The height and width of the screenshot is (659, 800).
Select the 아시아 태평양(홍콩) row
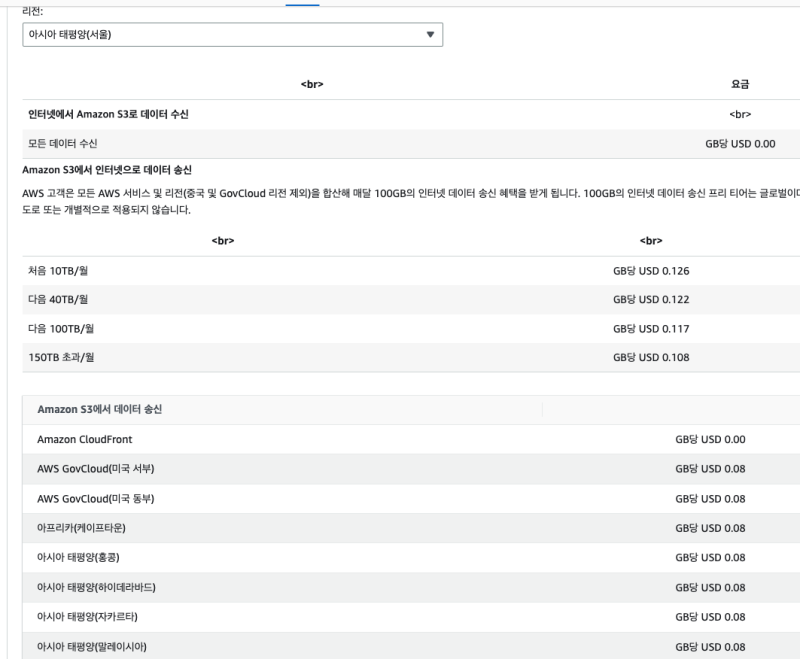pyautogui.click(x=411, y=557)
